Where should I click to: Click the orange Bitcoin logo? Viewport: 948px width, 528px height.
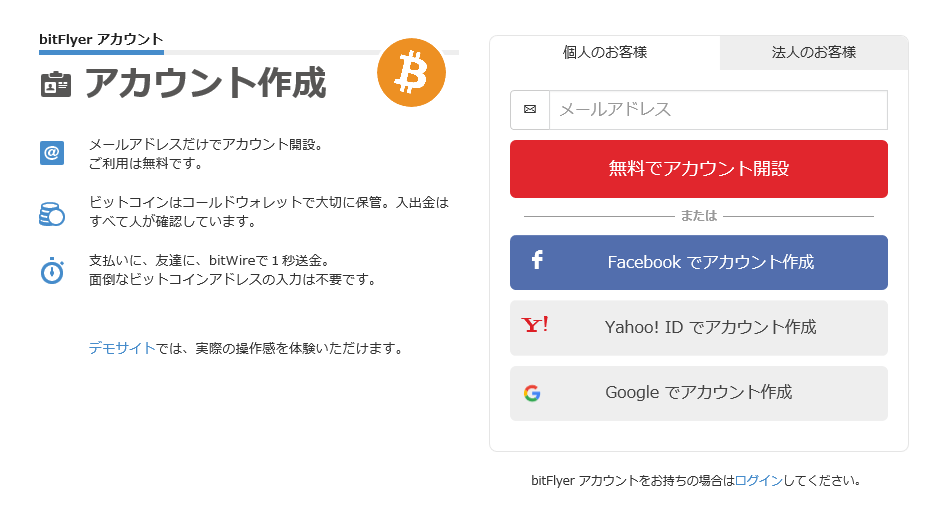coord(411,73)
